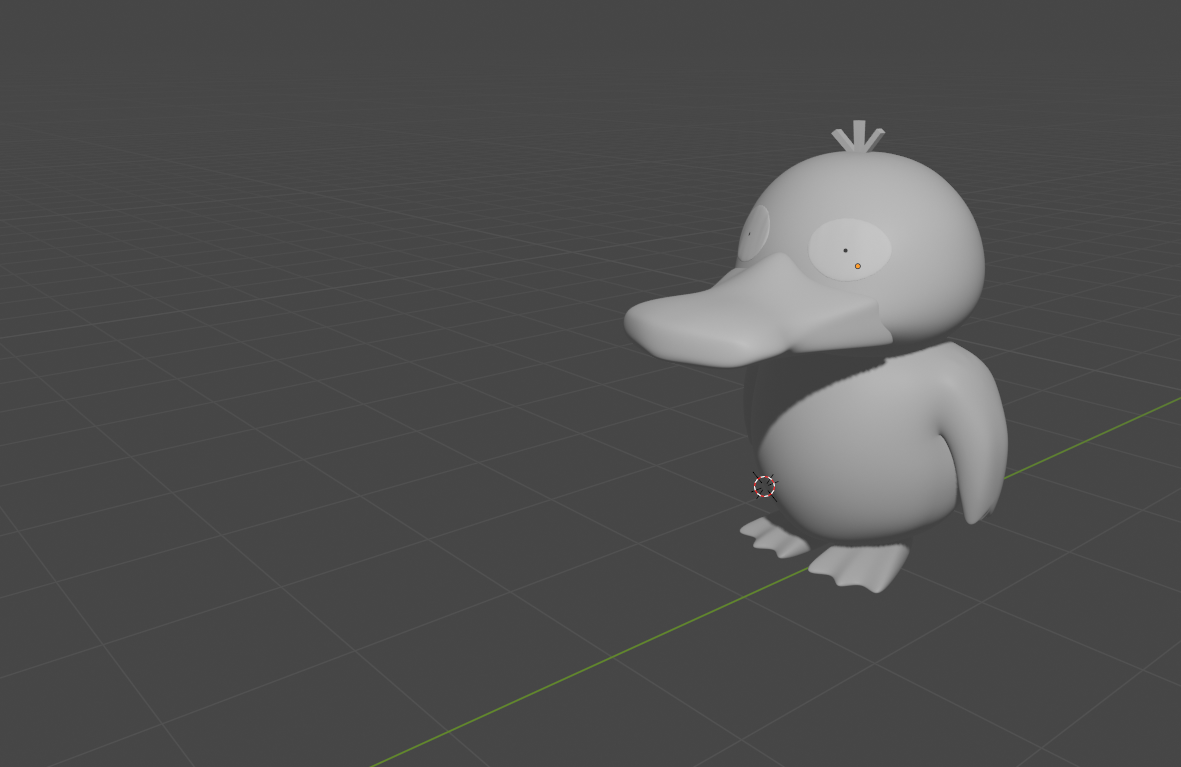Click the orange origin dot on the duck
The width and height of the screenshot is (1181, 767).
(x=857, y=266)
